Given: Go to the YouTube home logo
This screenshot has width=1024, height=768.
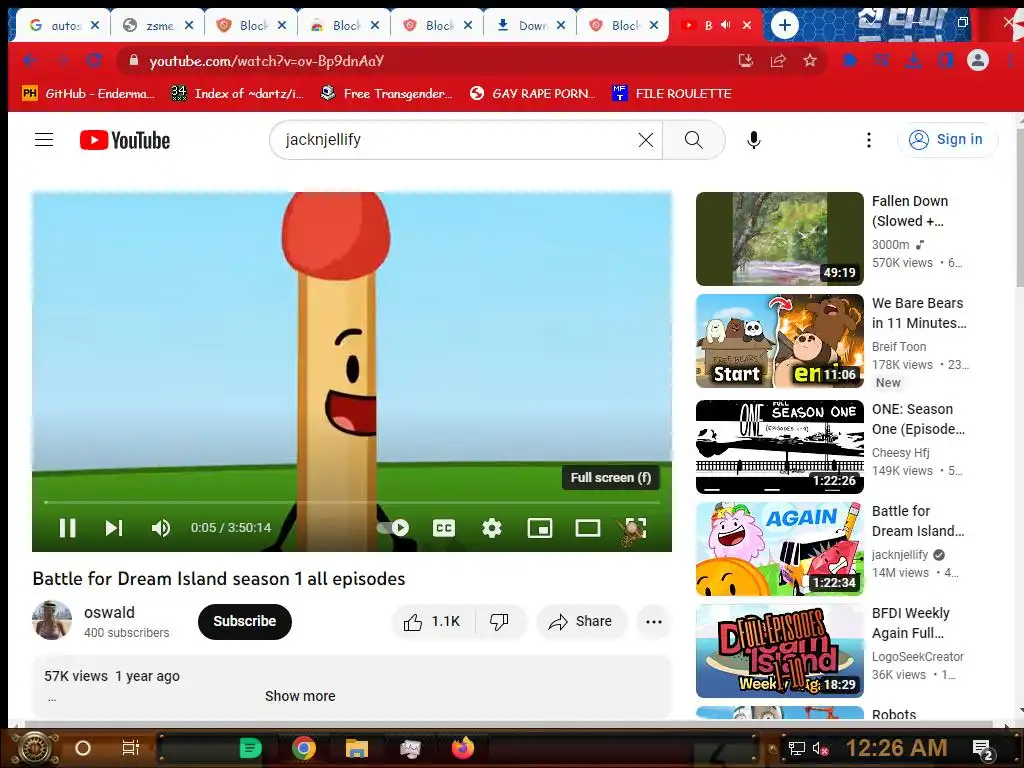Looking at the screenshot, I should point(125,140).
